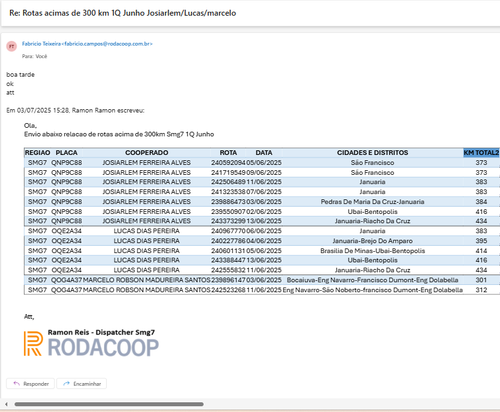Select the PLACA column header
Viewport: 500px width, 412px height.
pyautogui.click(x=66, y=153)
